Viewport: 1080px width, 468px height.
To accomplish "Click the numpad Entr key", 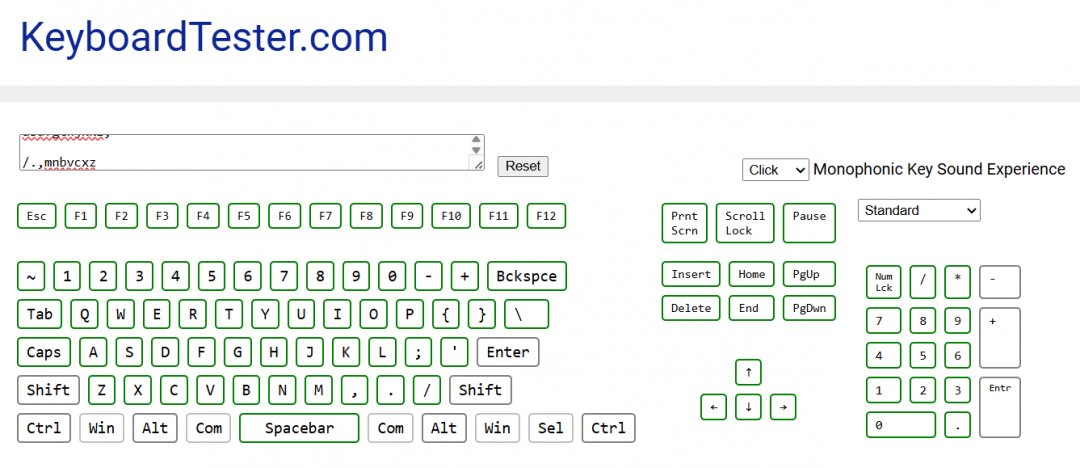I will click(x=999, y=407).
